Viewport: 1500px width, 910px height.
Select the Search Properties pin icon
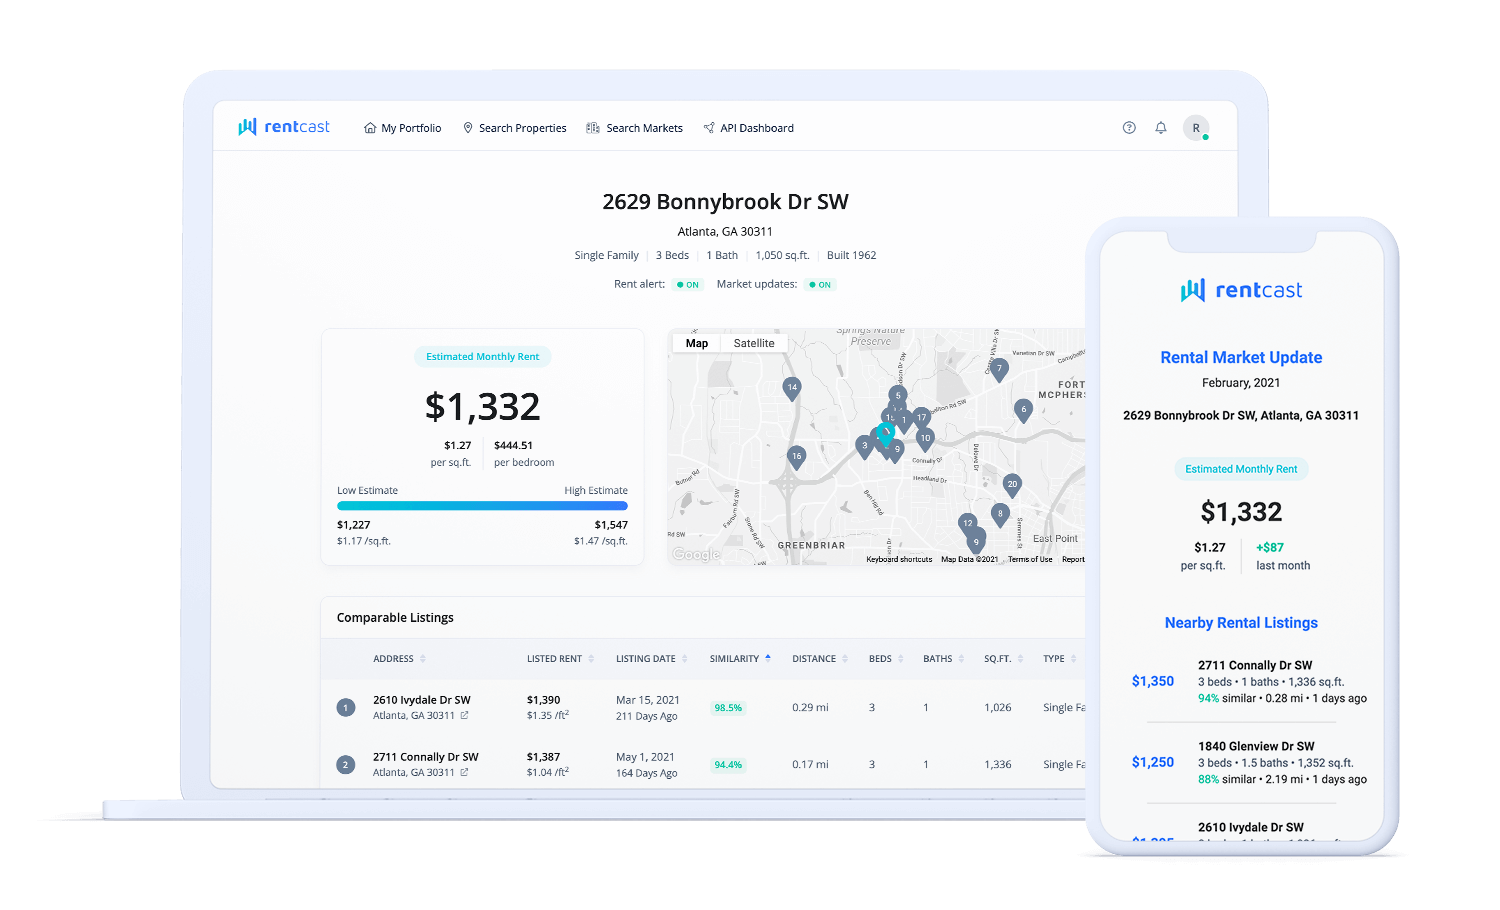point(467,127)
